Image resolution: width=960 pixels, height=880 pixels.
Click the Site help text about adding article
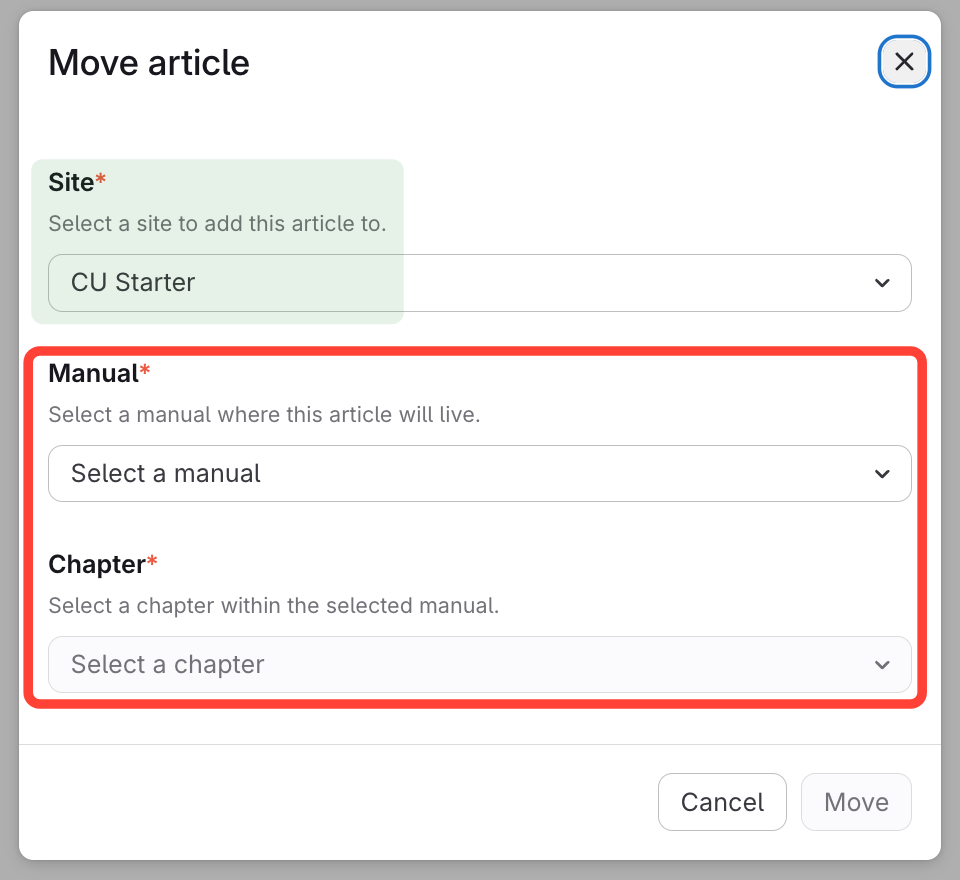tap(217, 224)
